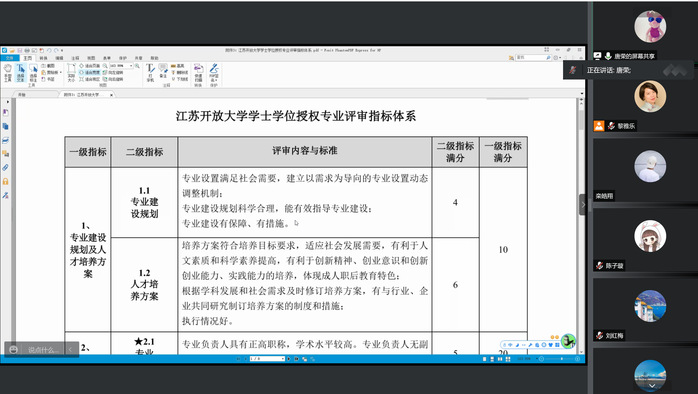This screenshot has width=698, height=394.
Task: Open the Edit (编辑) ribbon tab
Action: tap(59, 58)
